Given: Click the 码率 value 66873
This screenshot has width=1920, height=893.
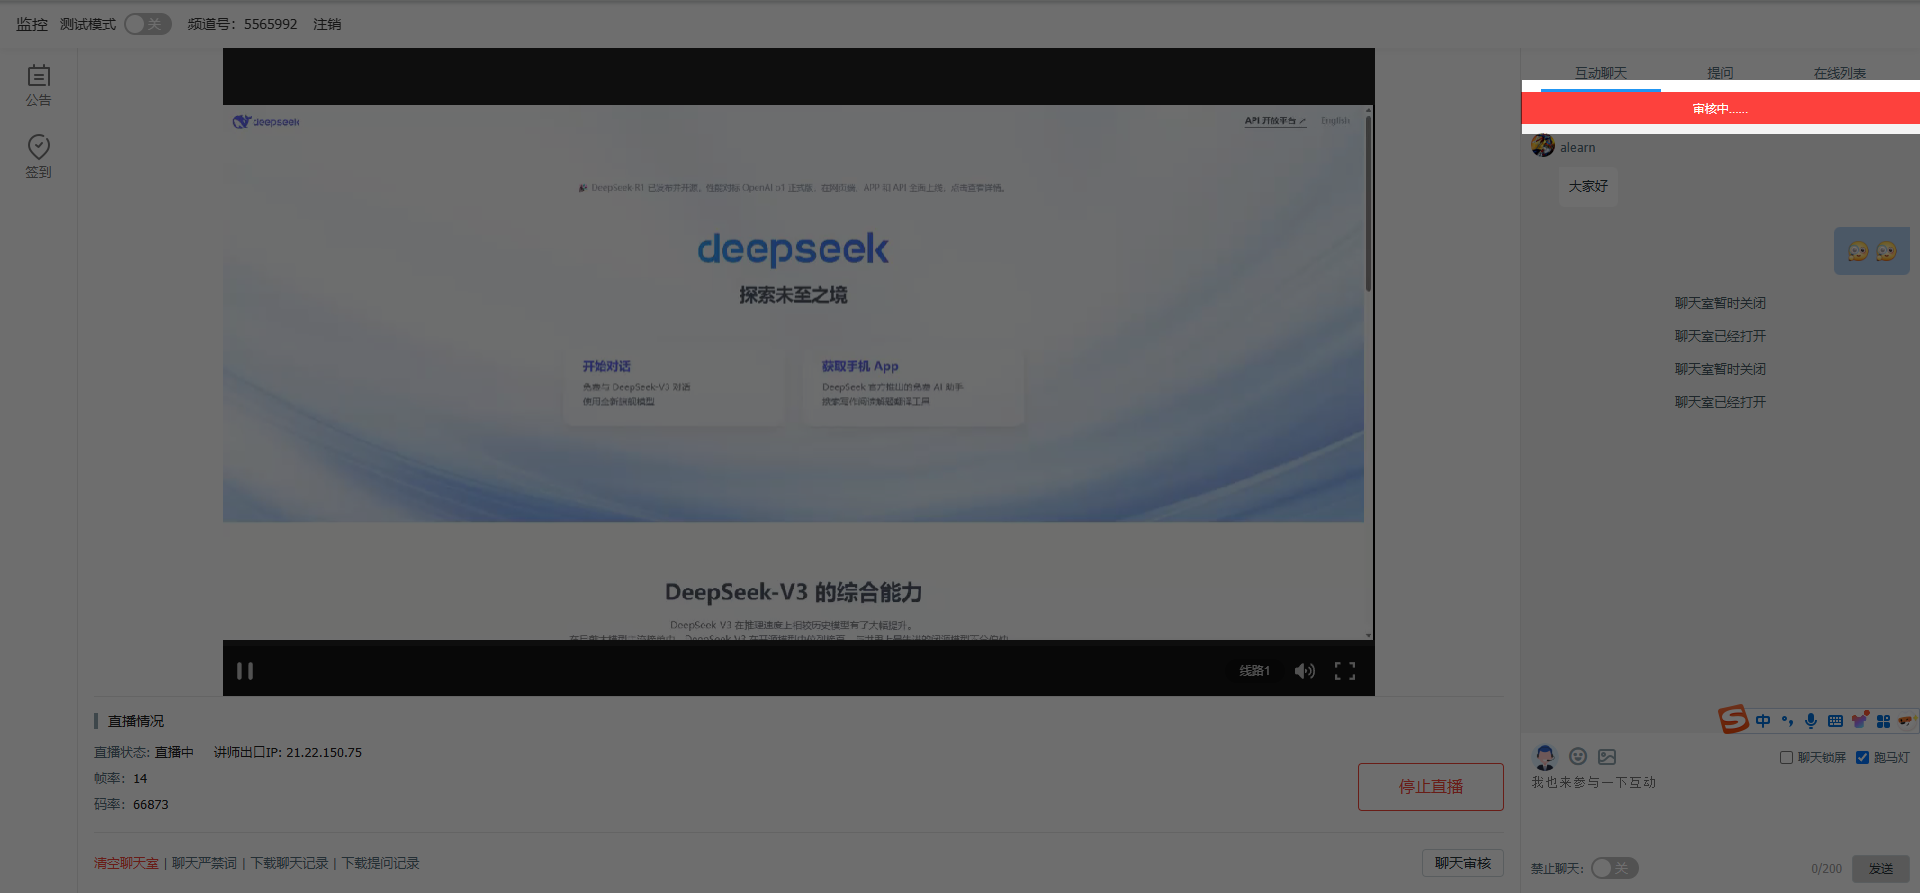Looking at the screenshot, I should click(x=151, y=804).
